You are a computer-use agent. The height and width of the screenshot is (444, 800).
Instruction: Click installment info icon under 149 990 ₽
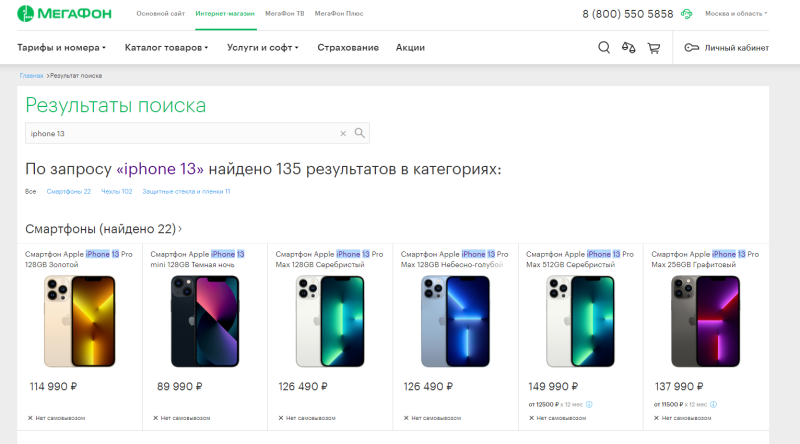589,404
